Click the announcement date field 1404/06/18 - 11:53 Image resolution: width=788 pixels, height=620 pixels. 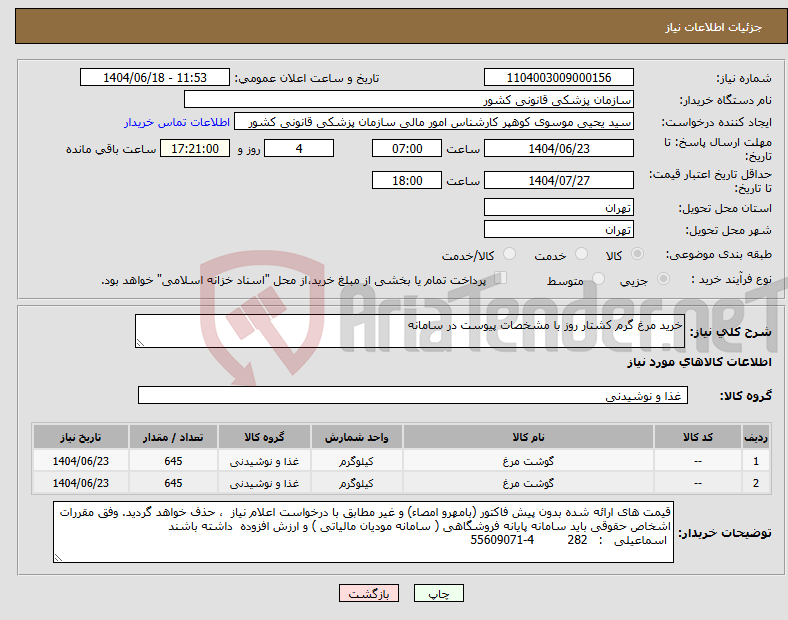155,78
